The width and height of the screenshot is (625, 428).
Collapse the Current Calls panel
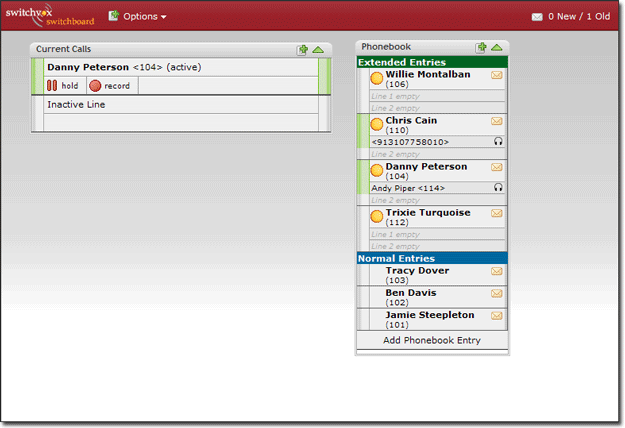pos(318,49)
